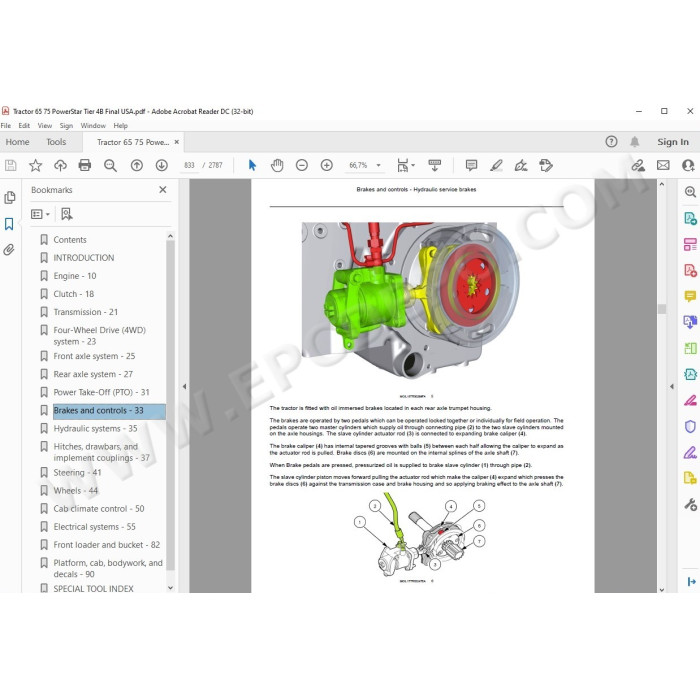This screenshot has width=700, height=700.
Task: Close the Bookmarks pane
Action: [162, 190]
